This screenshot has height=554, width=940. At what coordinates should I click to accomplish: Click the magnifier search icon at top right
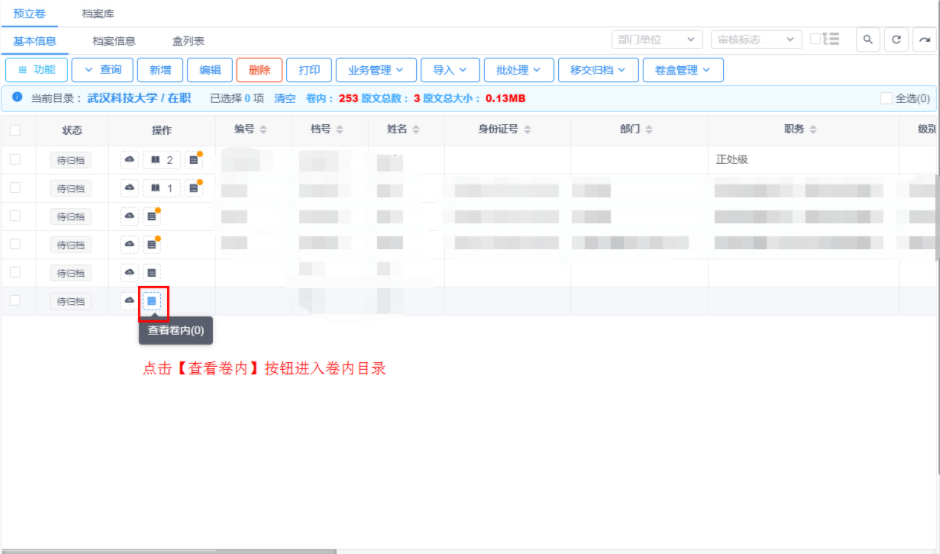tap(868, 40)
